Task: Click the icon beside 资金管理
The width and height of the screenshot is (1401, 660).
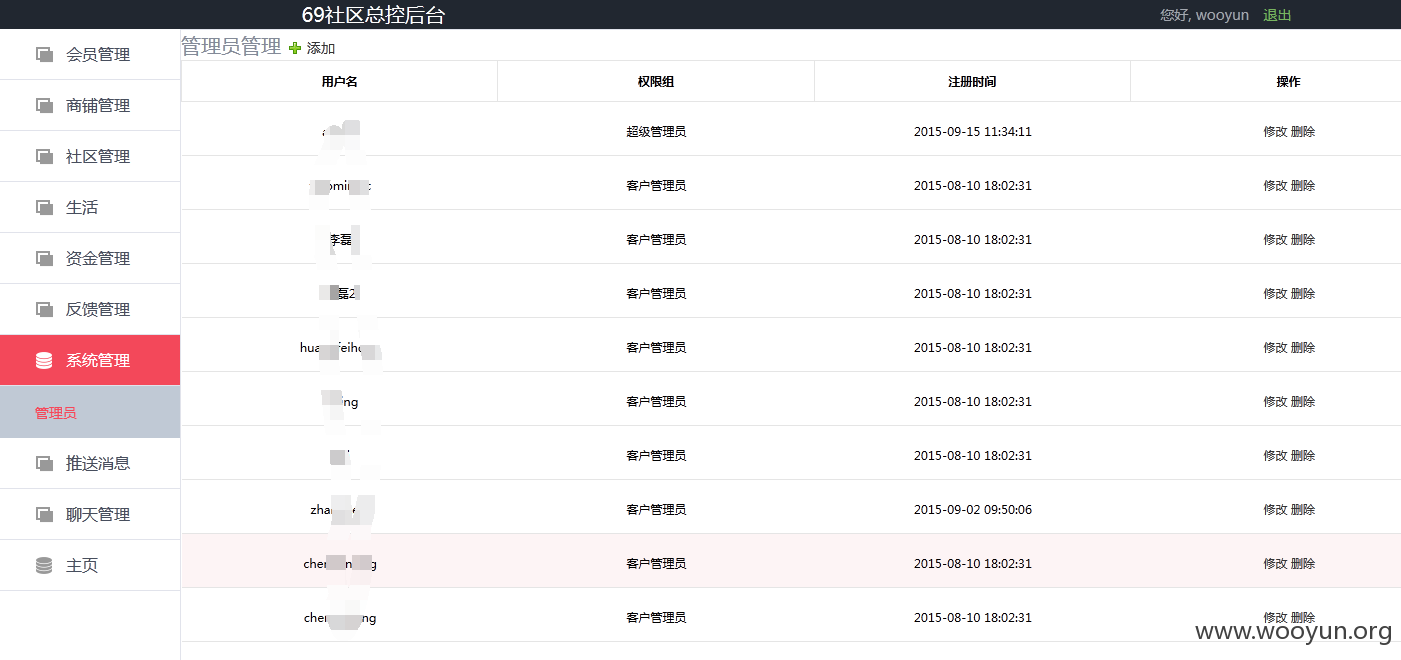Action: (x=44, y=259)
